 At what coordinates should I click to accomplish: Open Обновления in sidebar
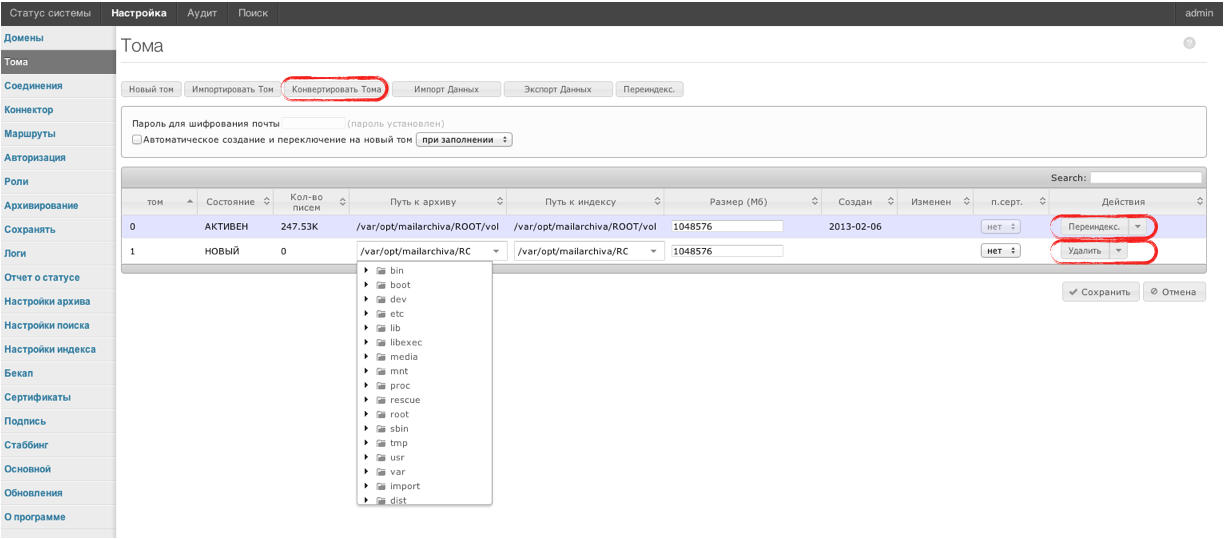pos(57,493)
